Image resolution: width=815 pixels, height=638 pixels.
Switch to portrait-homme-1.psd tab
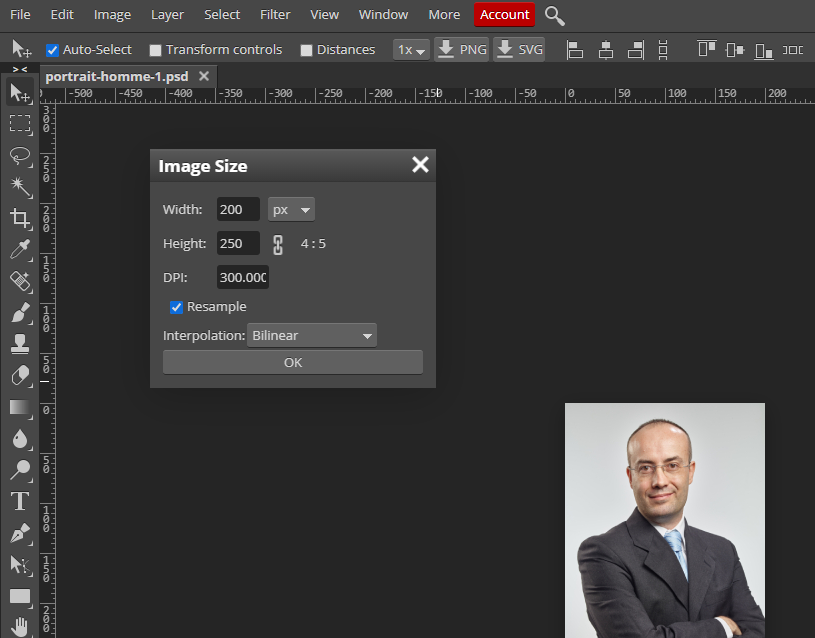pos(116,76)
